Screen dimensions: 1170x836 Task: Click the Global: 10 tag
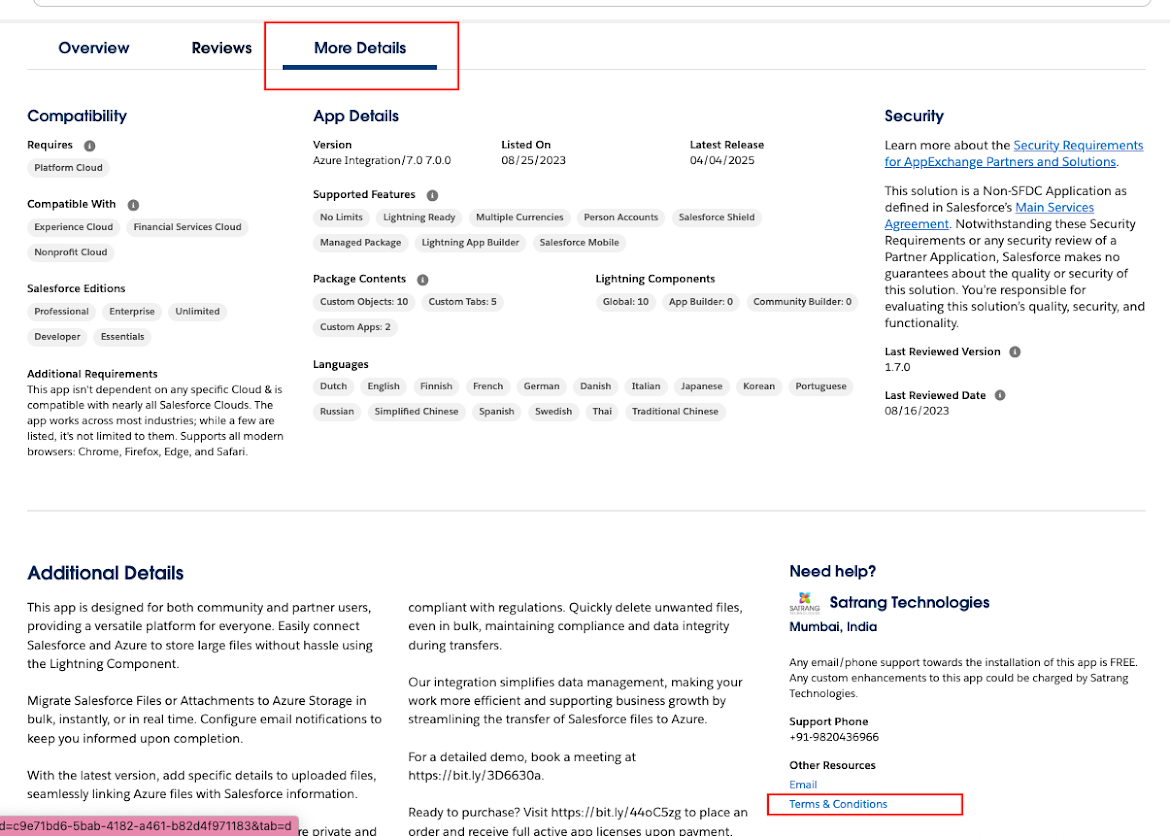(x=625, y=302)
